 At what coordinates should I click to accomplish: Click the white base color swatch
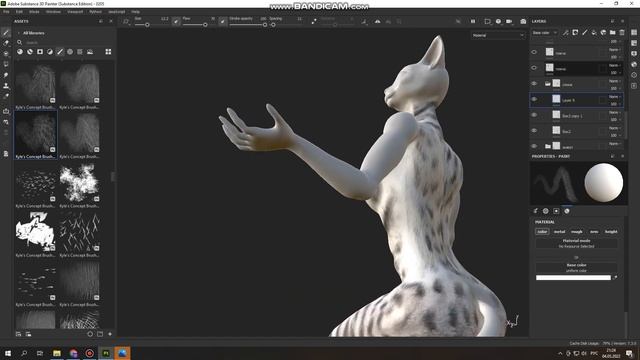(573, 278)
